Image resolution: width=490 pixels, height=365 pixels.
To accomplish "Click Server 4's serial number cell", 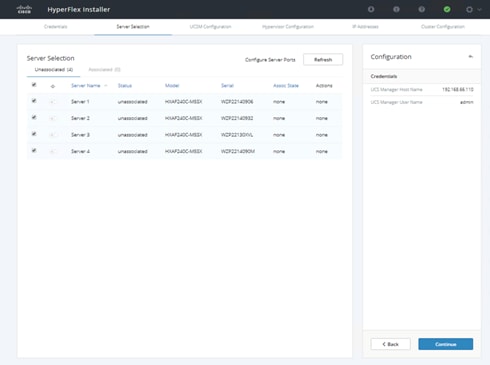I will point(238,151).
